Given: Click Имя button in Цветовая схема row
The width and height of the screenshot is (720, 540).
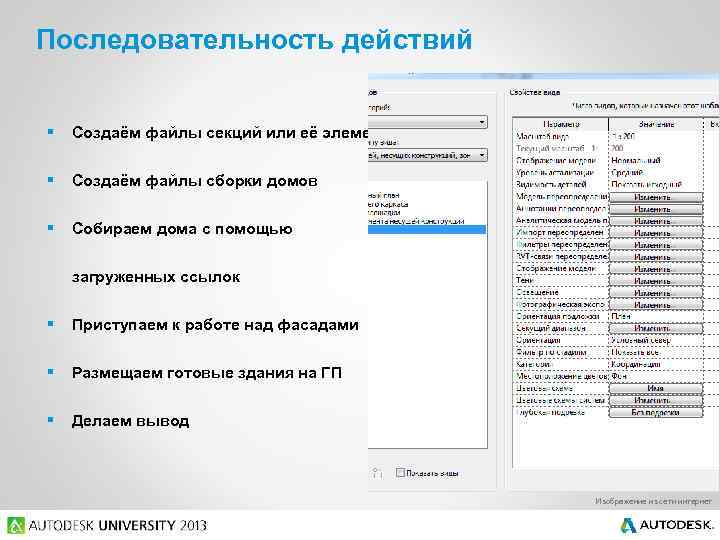Looking at the screenshot, I should (656, 388).
